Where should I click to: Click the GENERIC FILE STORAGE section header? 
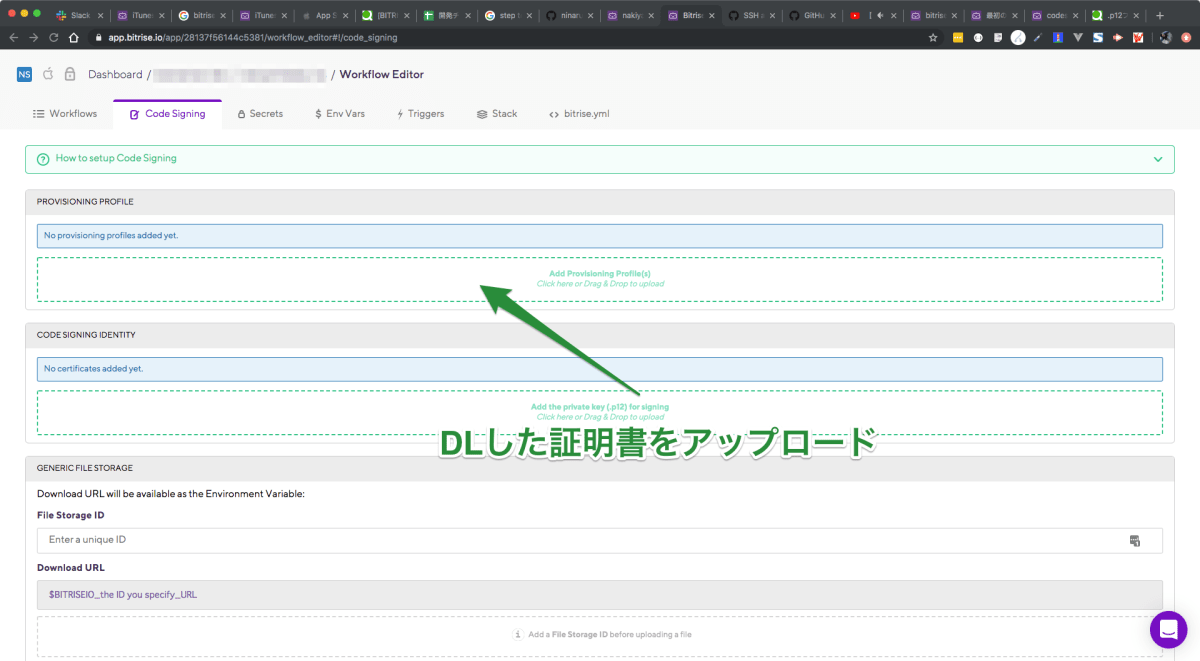600,467
